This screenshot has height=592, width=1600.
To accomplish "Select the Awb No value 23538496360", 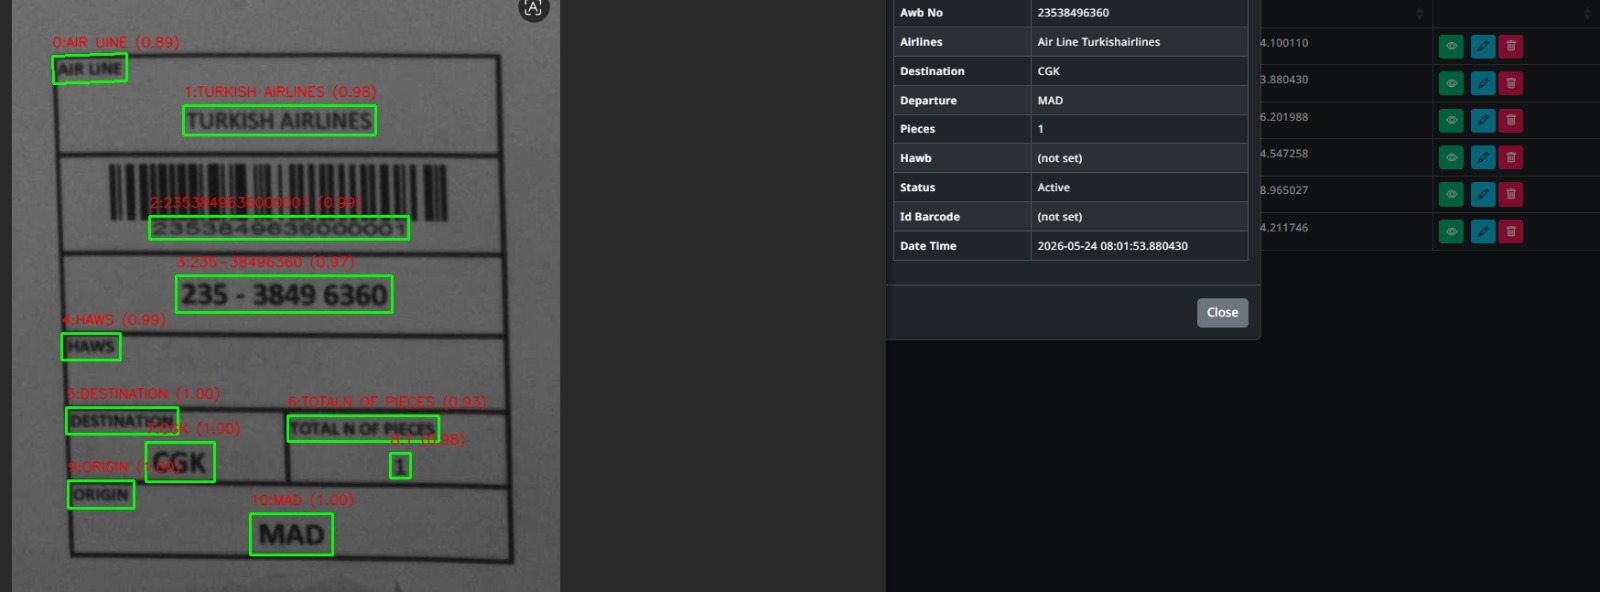I will (x=1073, y=13).
